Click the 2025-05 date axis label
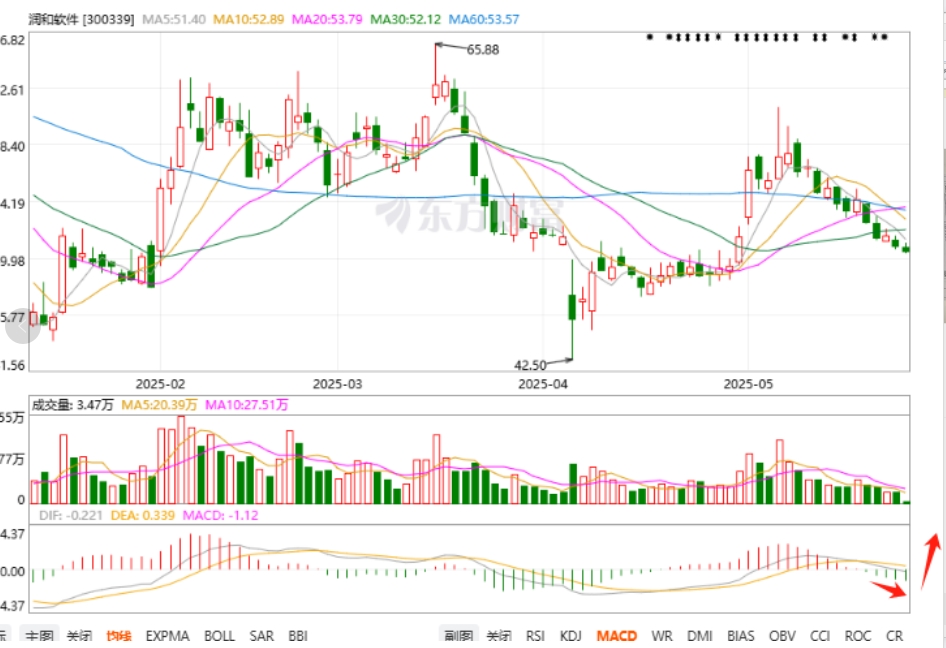The width and height of the screenshot is (946, 648). click(x=748, y=384)
